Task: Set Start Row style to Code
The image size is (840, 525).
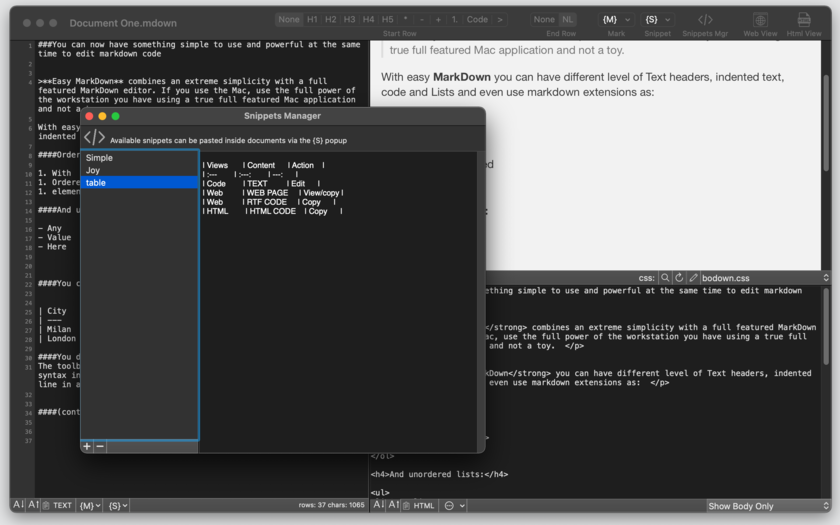Action: (x=477, y=19)
